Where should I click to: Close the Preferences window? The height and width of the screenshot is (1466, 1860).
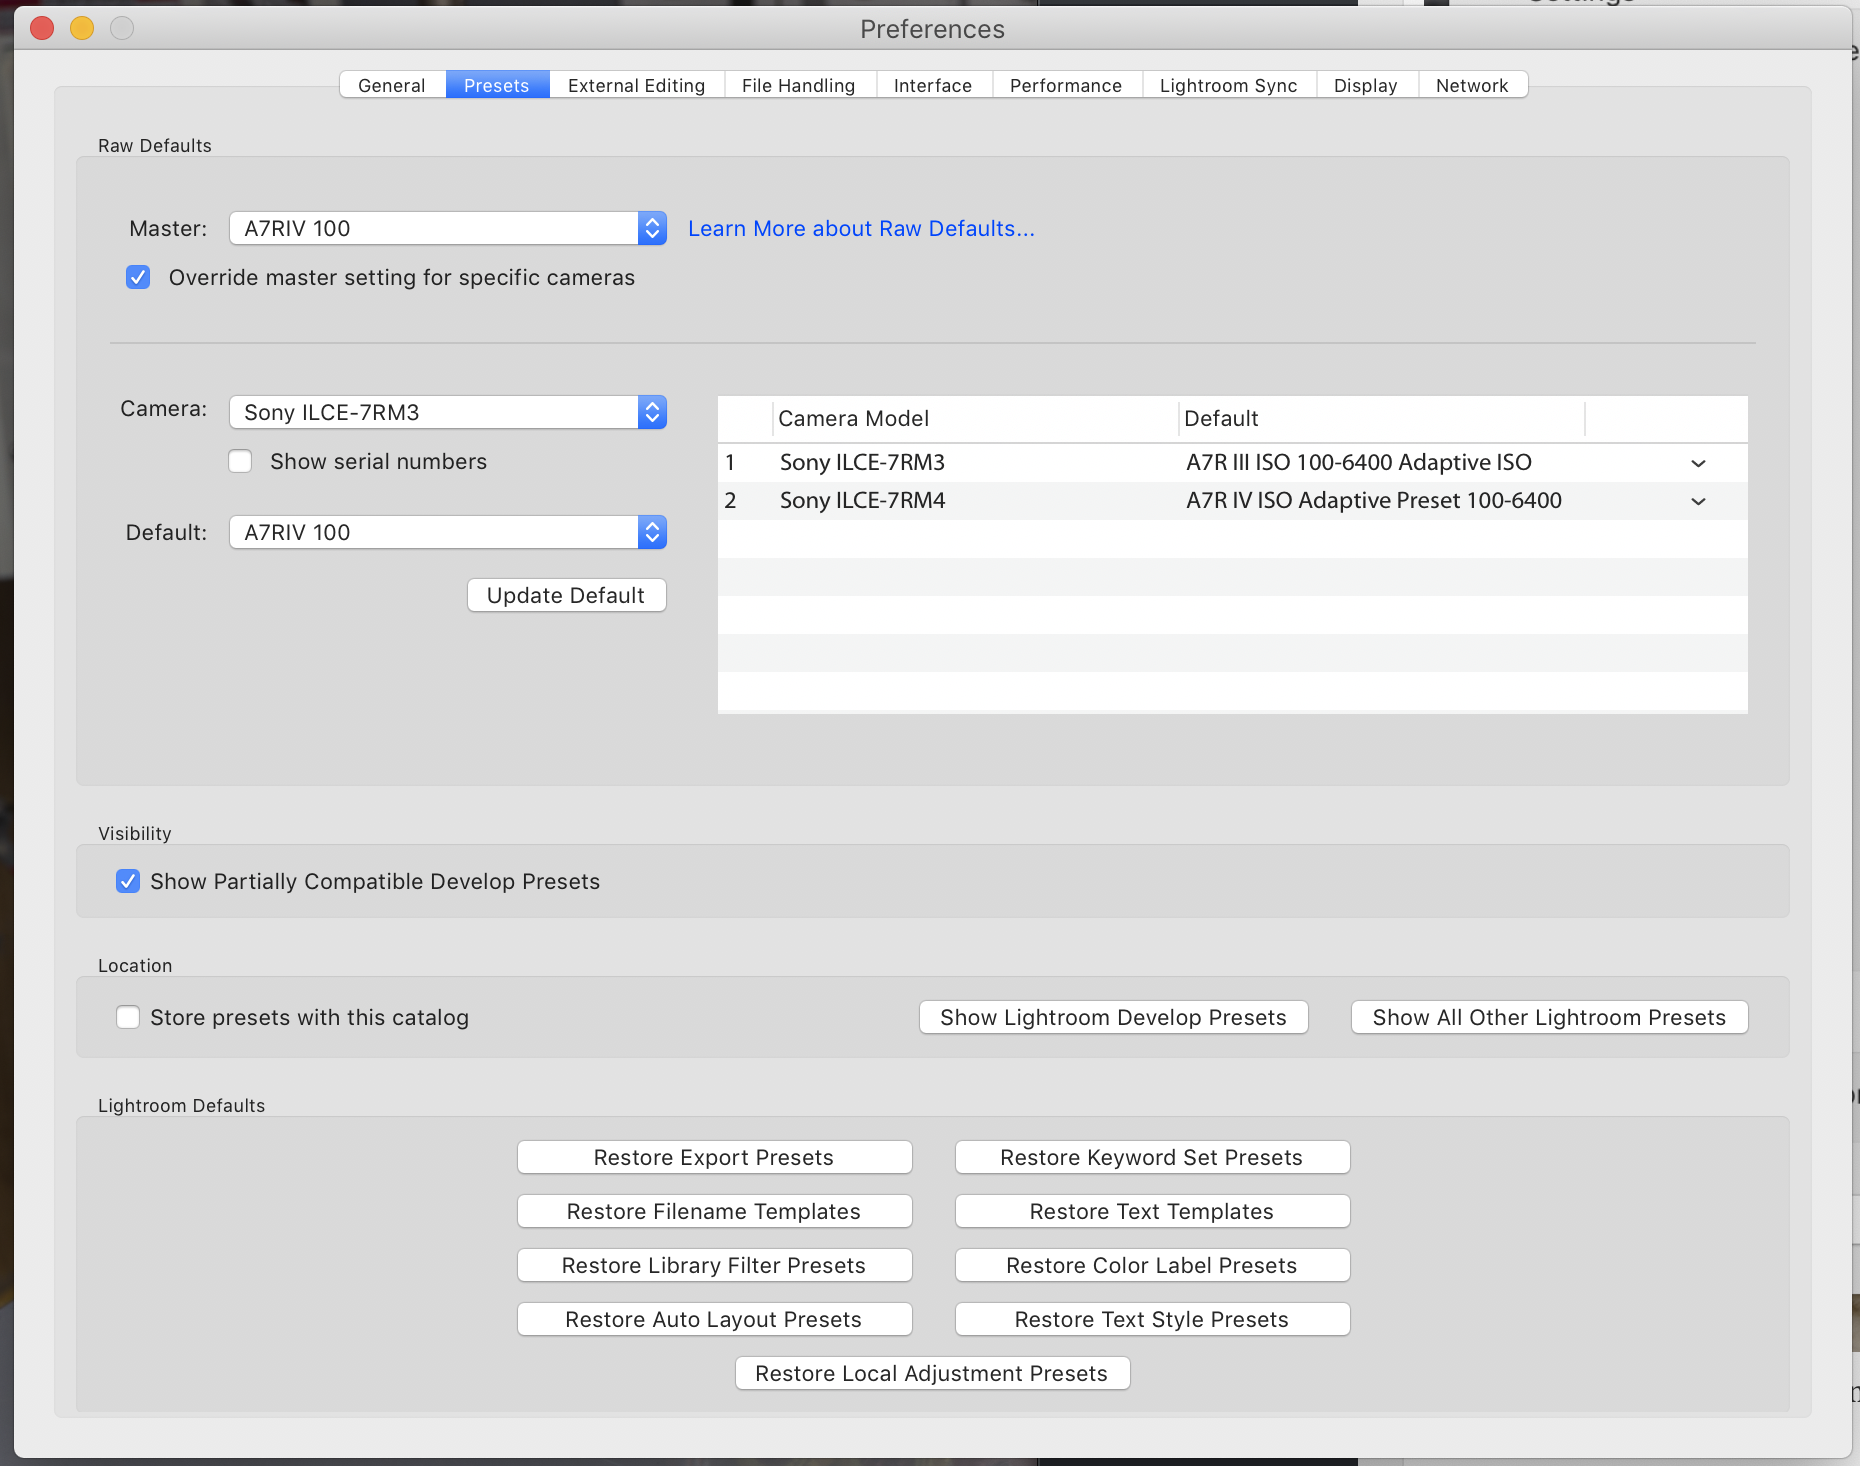[x=42, y=28]
